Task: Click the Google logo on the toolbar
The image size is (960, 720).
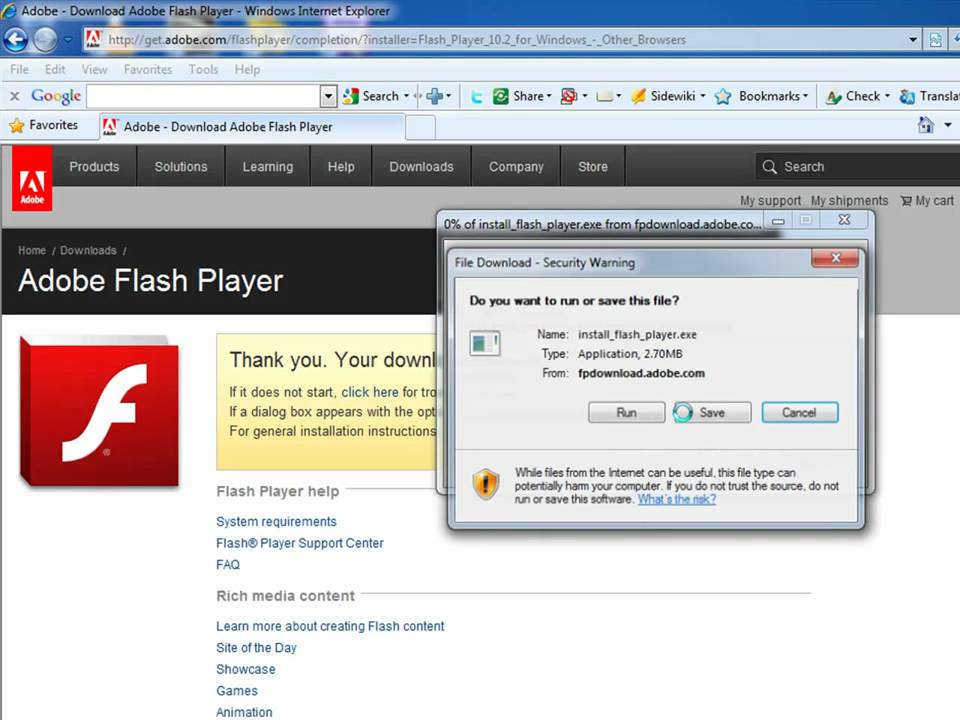Action: pyautogui.click(x=56, y=96)
